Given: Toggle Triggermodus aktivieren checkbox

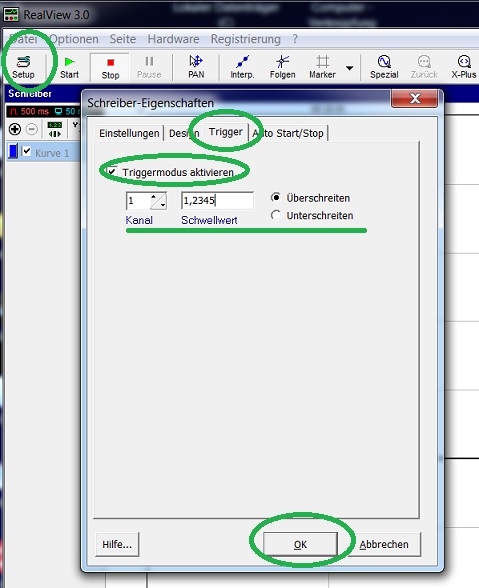Looking at the screenshot, I should (x=112, y=172).
